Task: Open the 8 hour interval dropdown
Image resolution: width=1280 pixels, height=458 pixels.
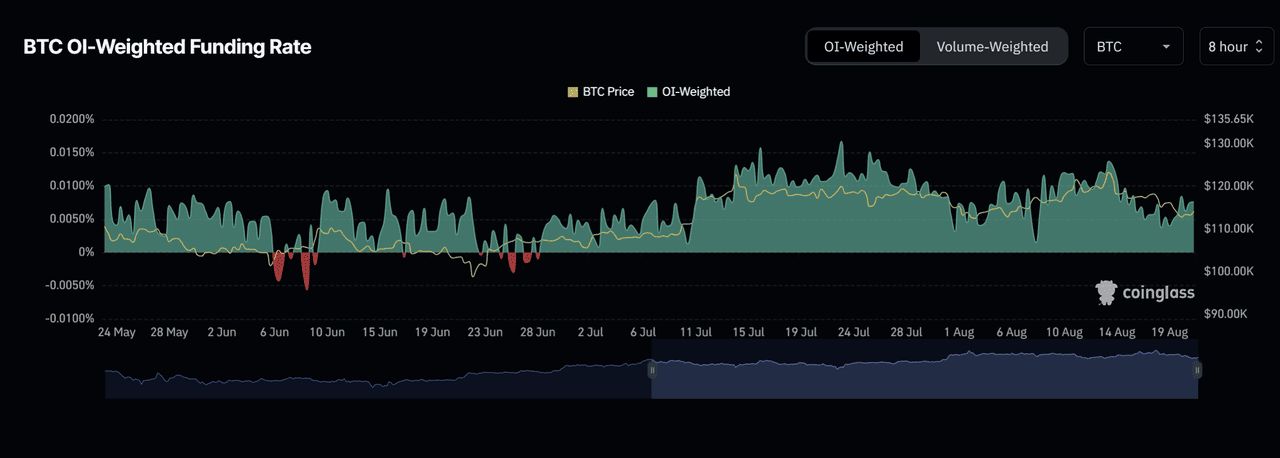Action: coord(1237,47)
